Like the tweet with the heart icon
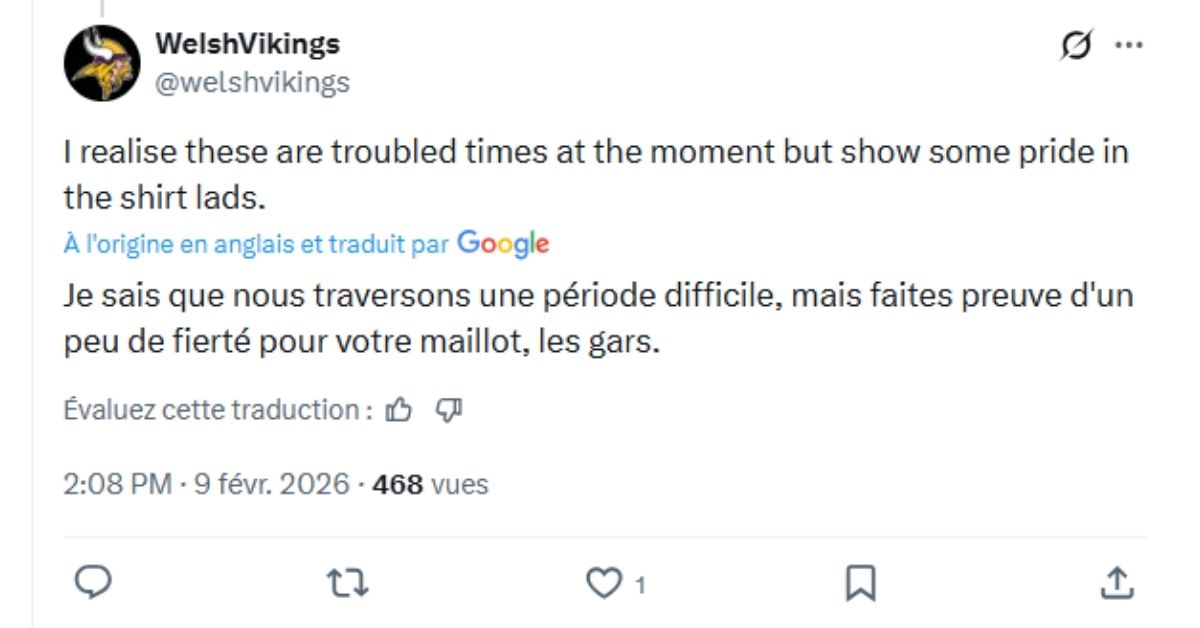Viewport: 1200px width, 628px height. [603, 583]
